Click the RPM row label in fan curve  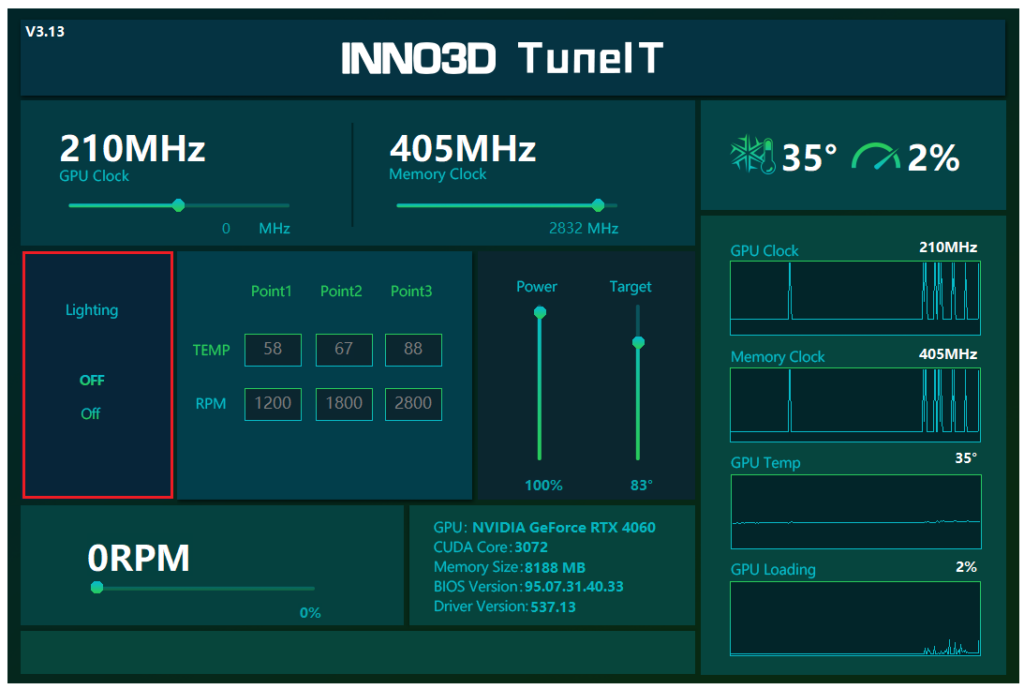pos(211,404)
